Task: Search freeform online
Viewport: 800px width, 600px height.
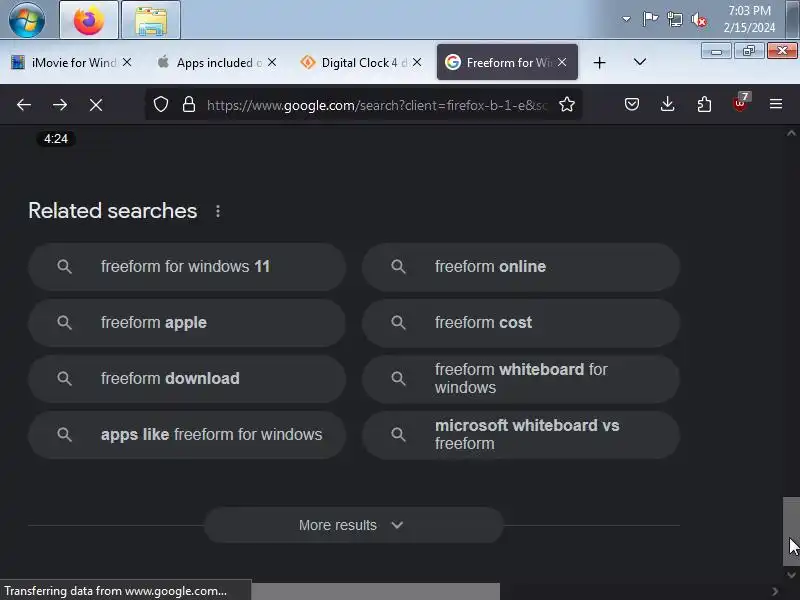Action: pos(520,267)
